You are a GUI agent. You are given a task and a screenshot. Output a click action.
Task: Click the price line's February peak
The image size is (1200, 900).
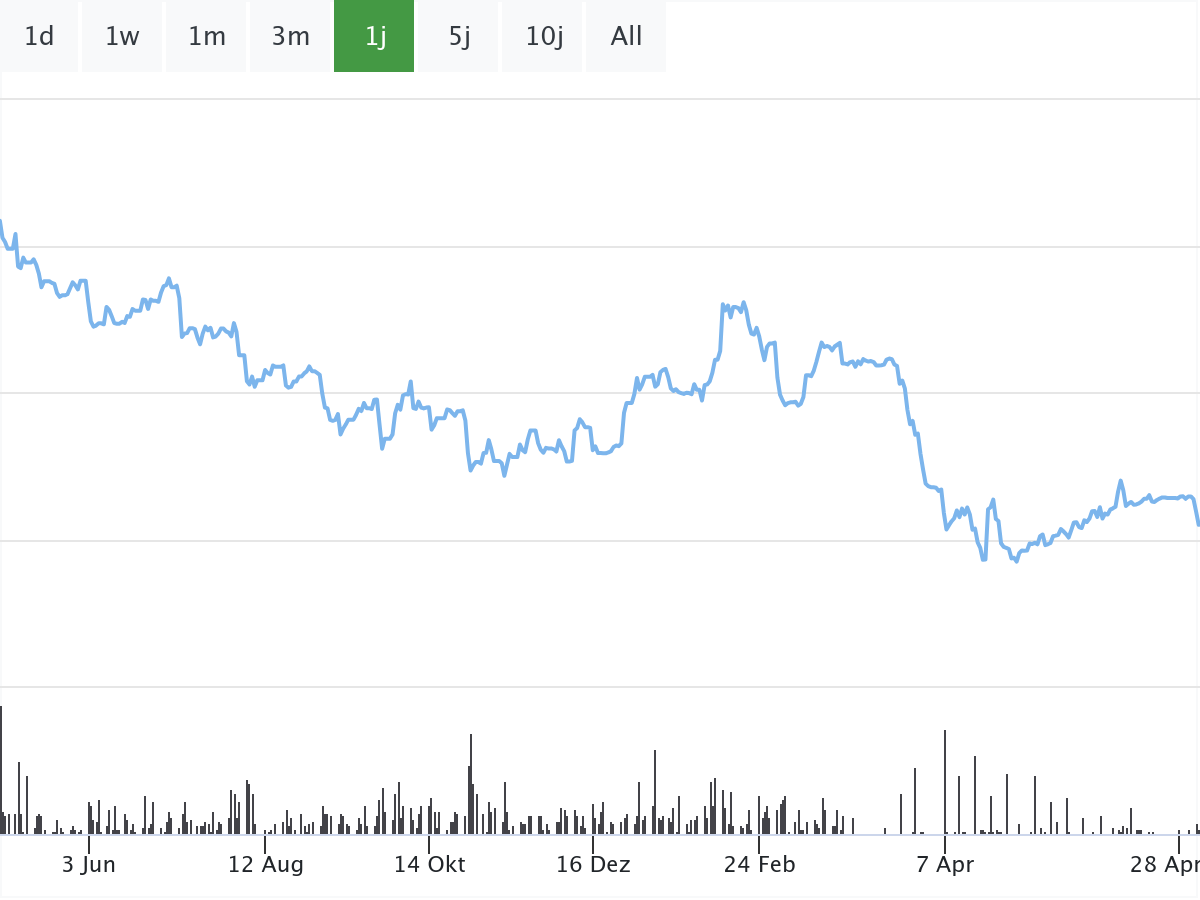point(724,303)
